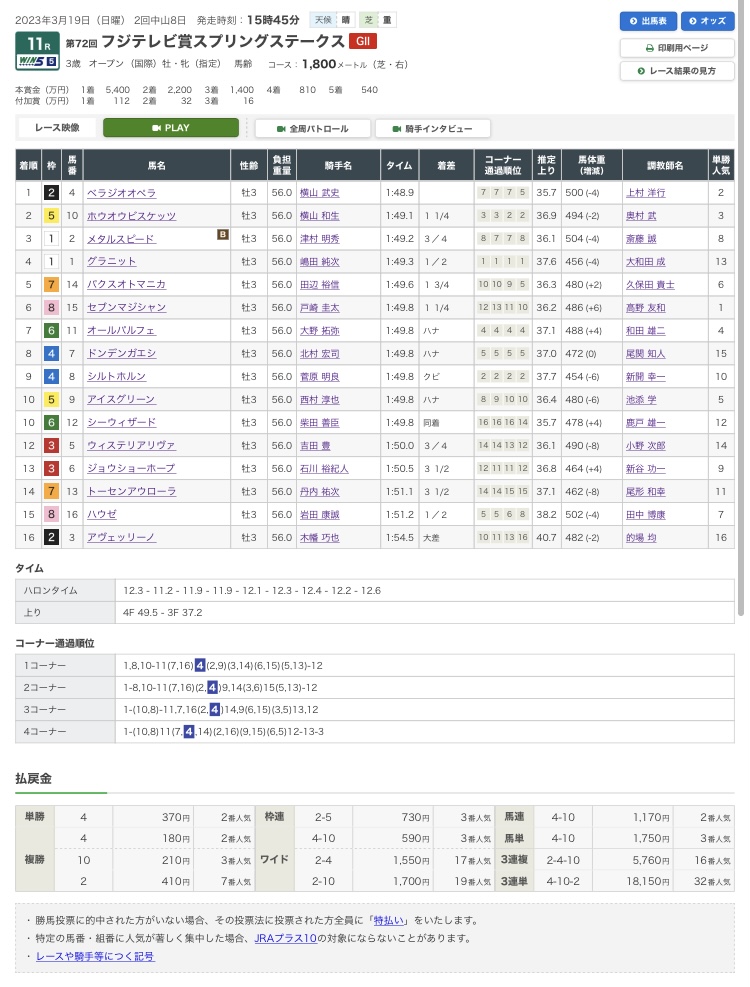Open jockey 戸崎 圭太 link
This screenshot has width=750, height=987.
coord(320,308)
